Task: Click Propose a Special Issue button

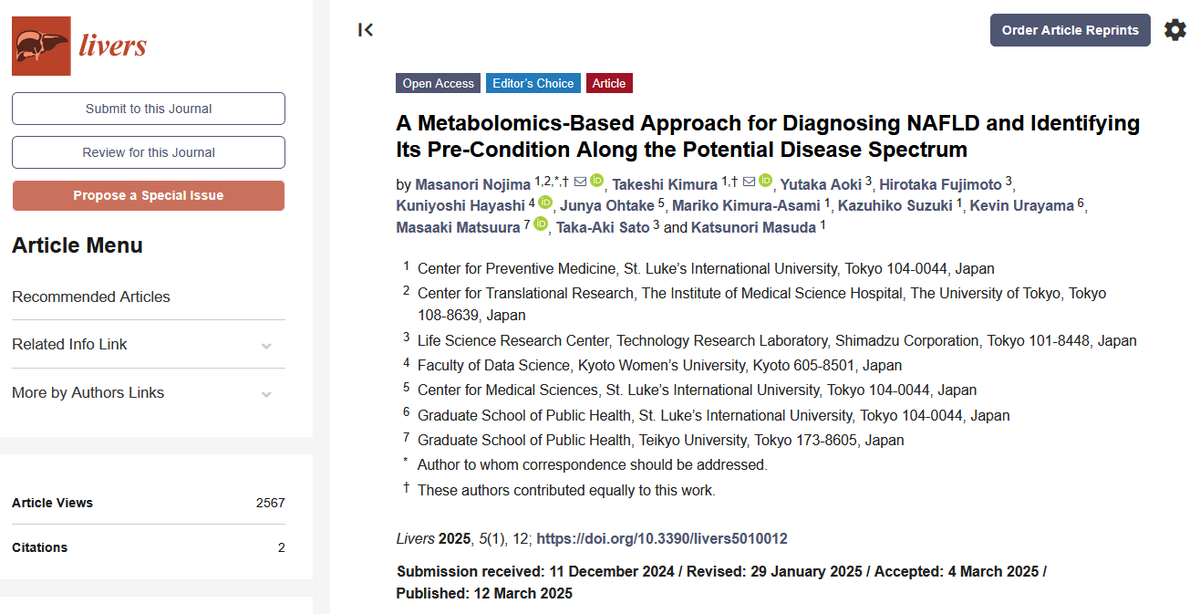Action: pyautogui.click(x=148, y=196)
